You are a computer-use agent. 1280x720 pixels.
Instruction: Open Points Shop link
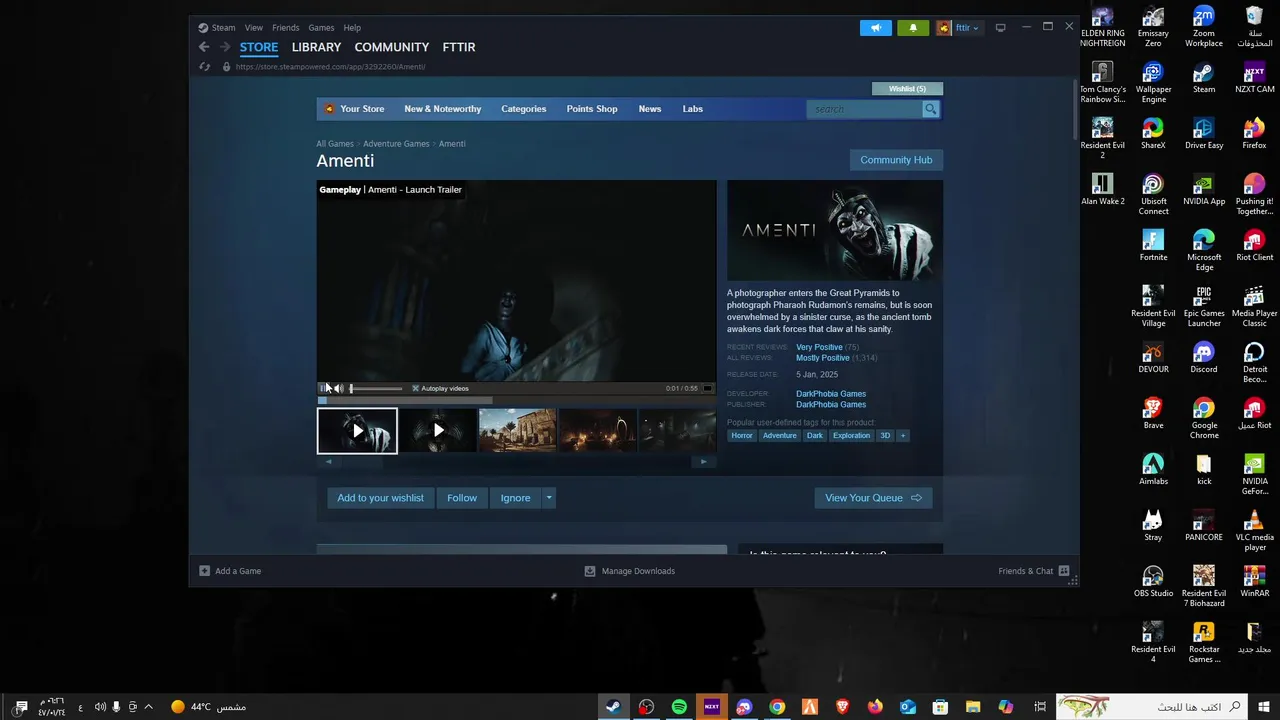click(x=592, y=109)
